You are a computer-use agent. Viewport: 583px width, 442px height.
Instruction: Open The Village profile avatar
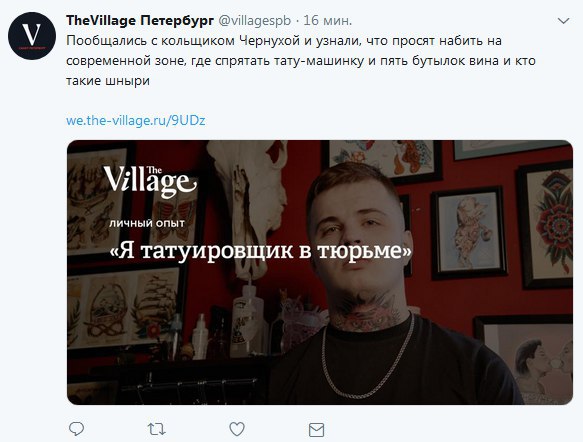tap(32, 36)
